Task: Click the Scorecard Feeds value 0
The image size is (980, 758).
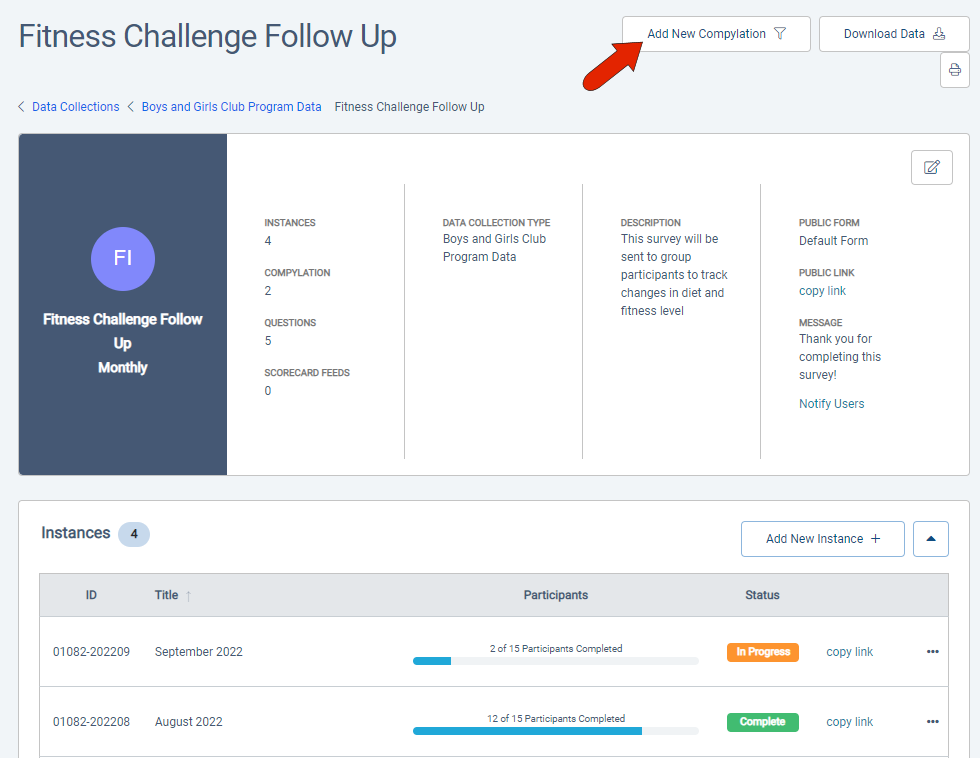Action: (268, 391)
